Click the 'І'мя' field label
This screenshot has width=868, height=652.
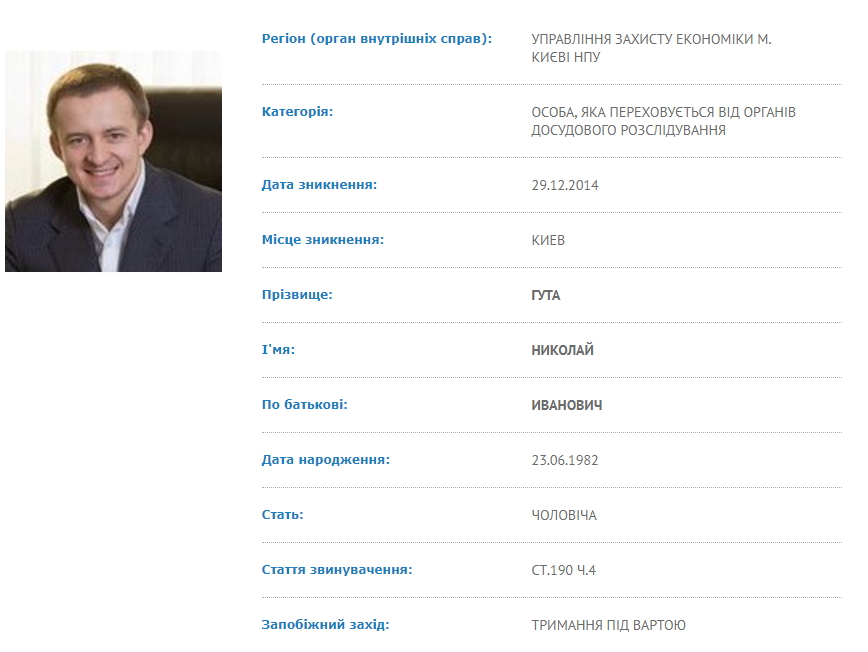click(x=278, y=350)
